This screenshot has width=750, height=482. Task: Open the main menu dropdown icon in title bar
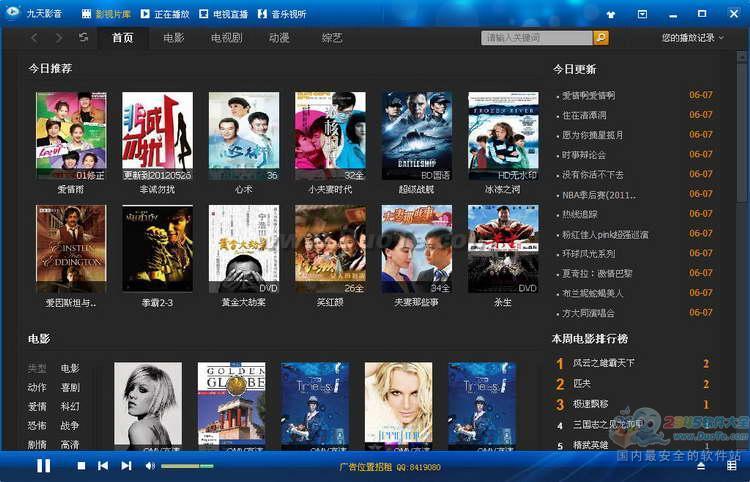pyautogui.click(x=642, y=14)
